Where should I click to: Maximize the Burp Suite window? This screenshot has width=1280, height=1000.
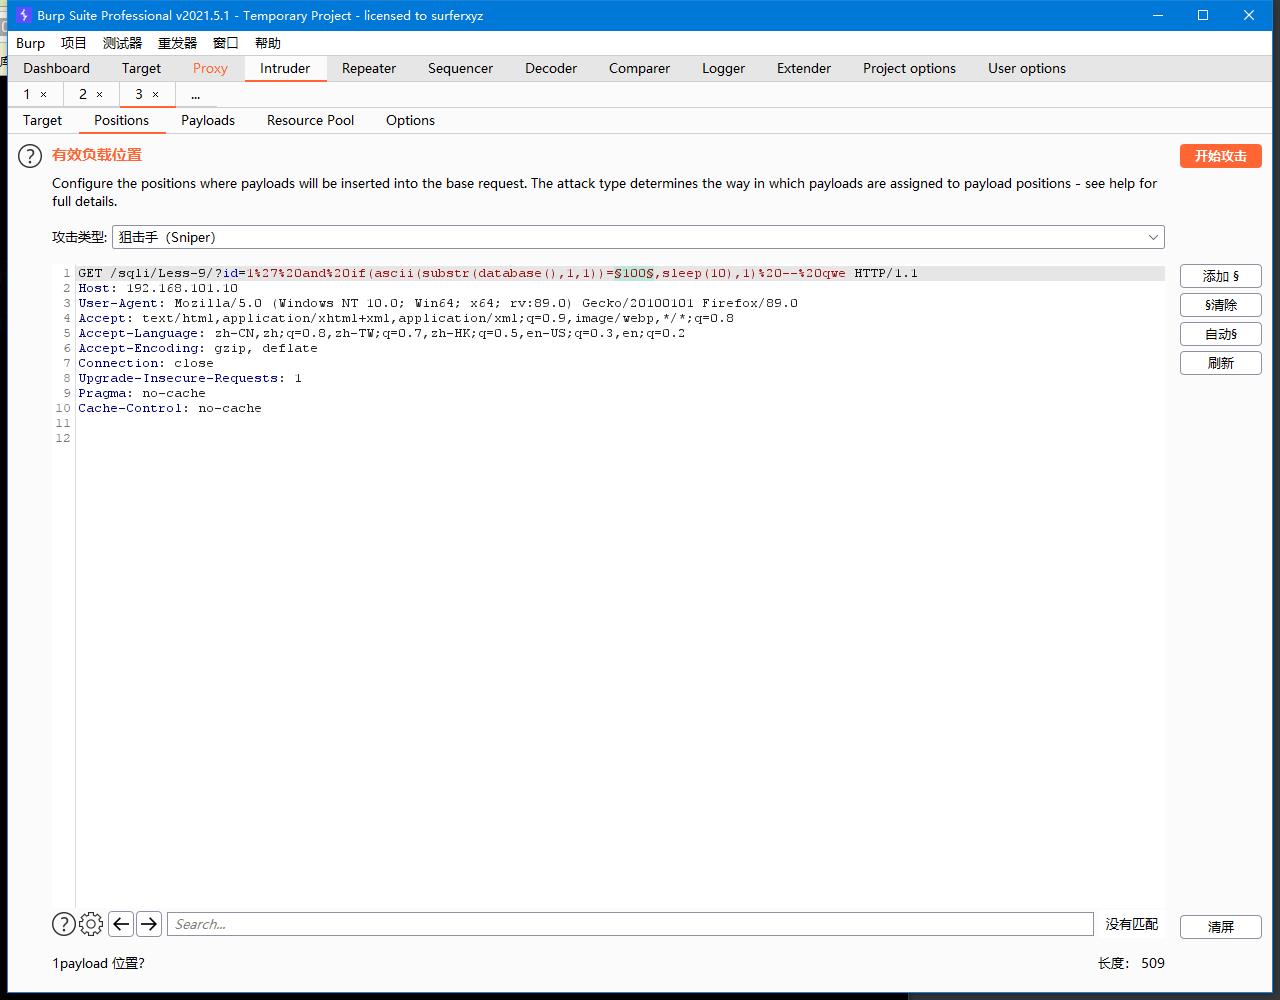pyautogui.click(x=1203, y=15)
